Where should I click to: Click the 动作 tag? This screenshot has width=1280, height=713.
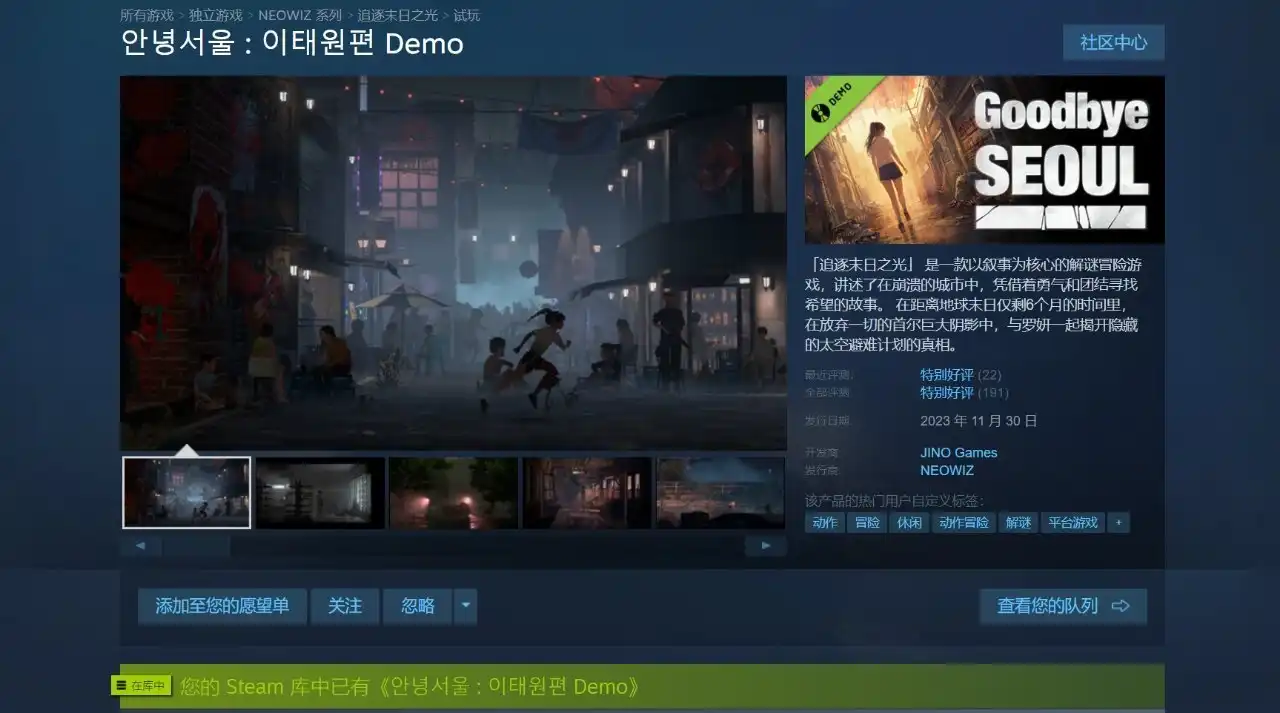tap(825, 523)
